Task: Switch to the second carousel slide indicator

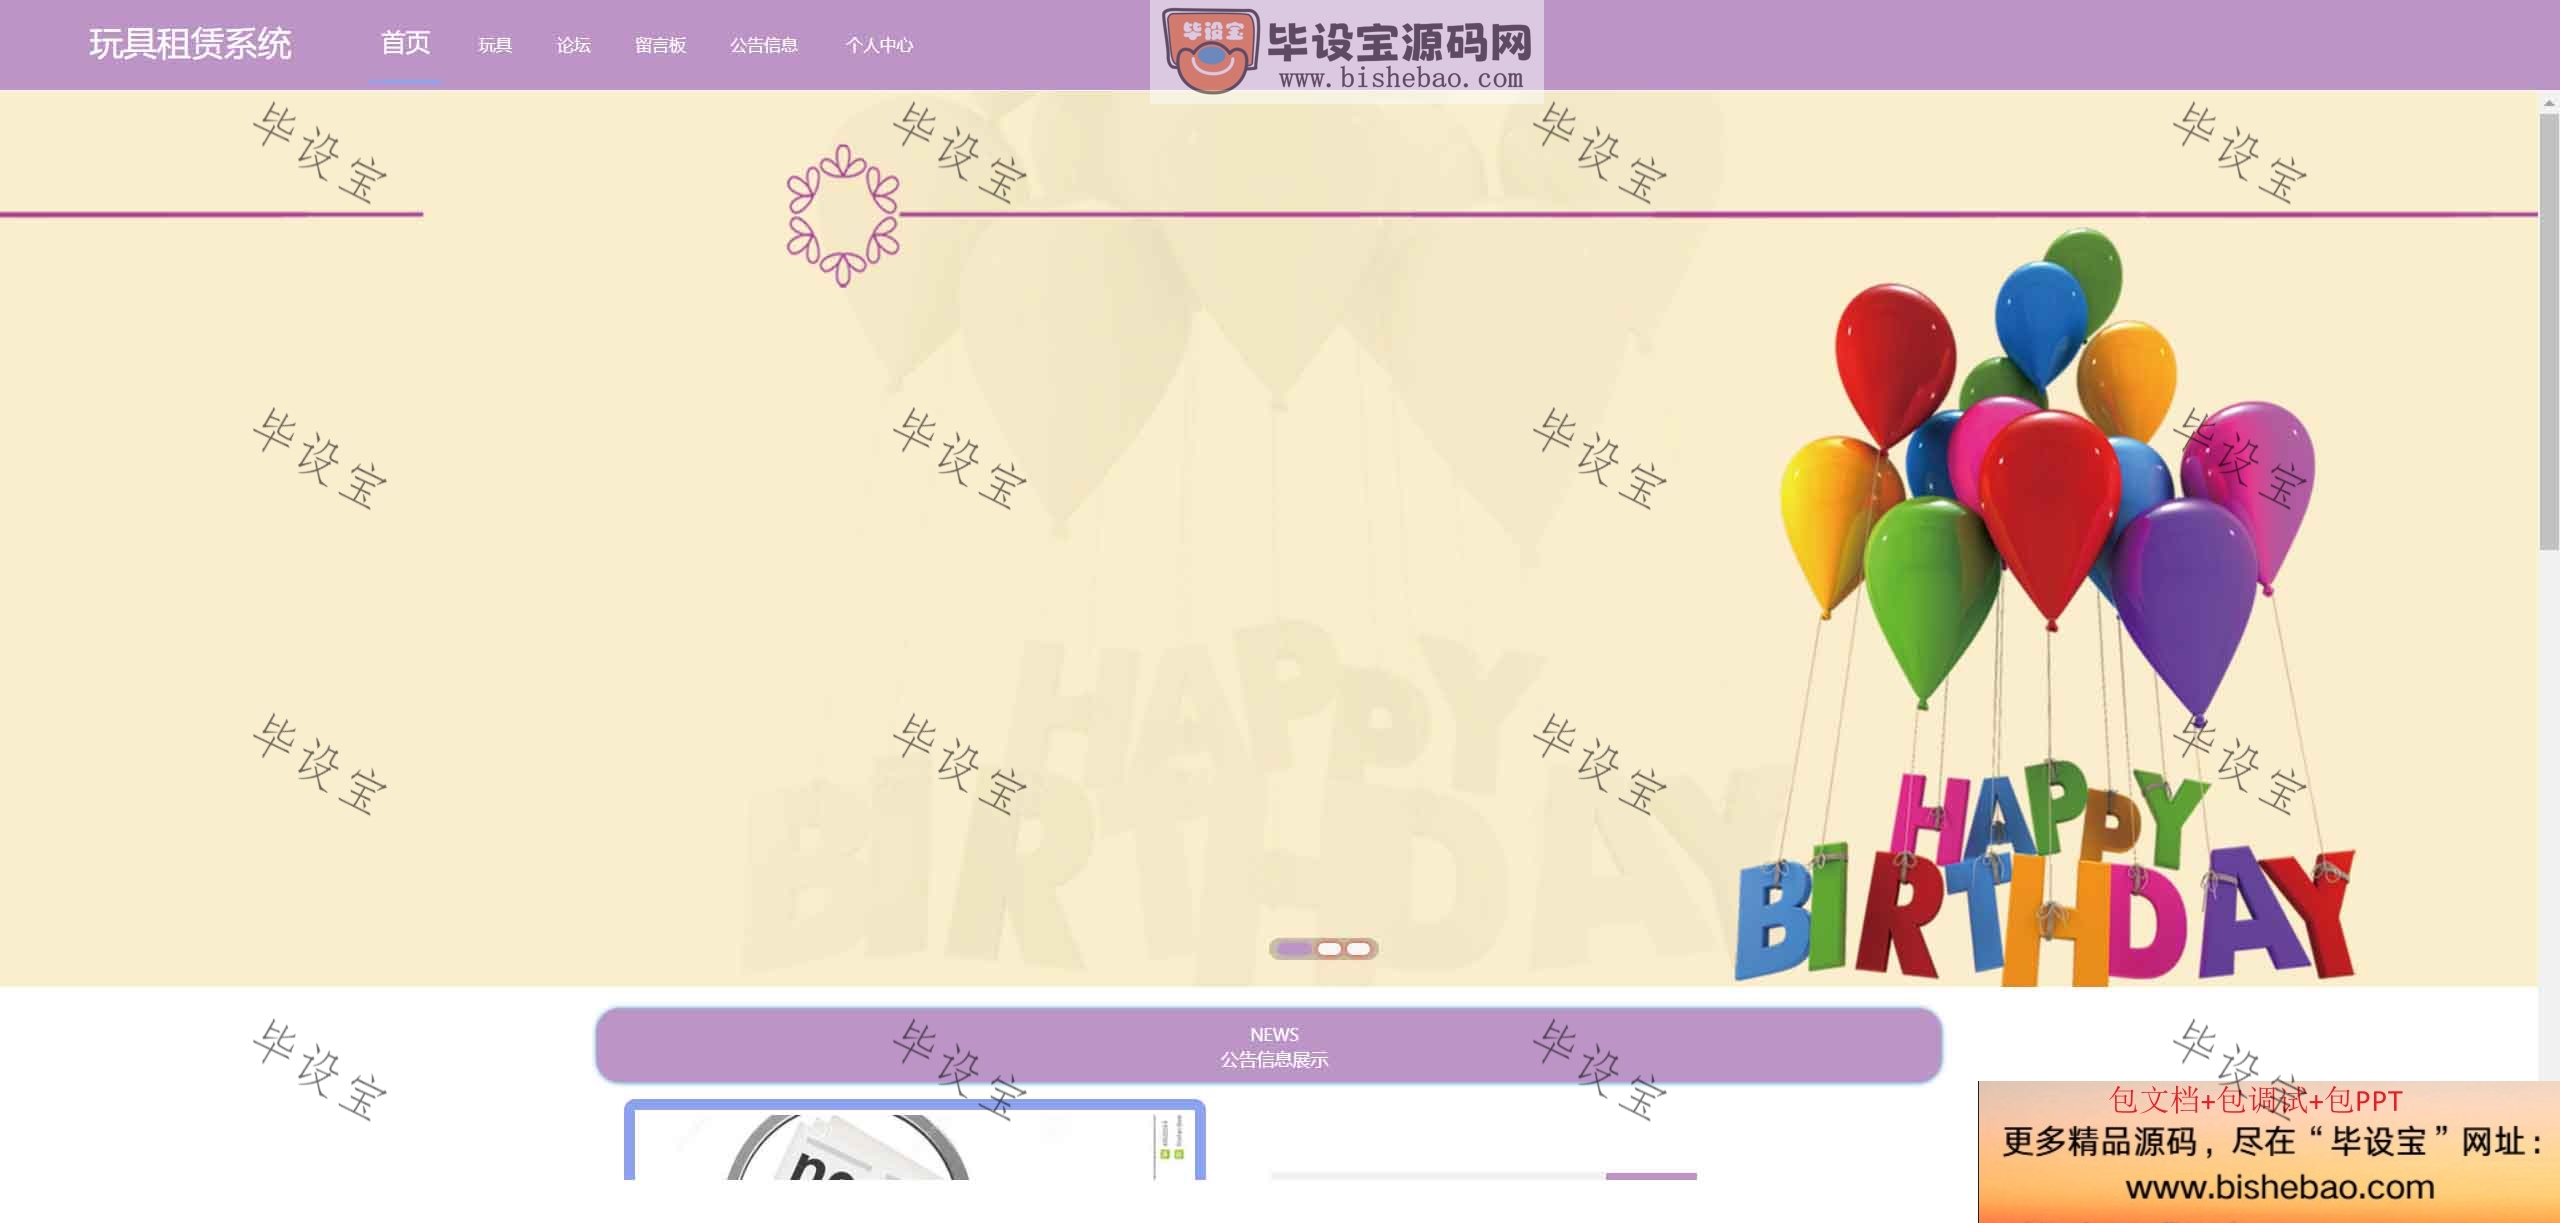Action: pyautogui.click(x=1329, y=948)
